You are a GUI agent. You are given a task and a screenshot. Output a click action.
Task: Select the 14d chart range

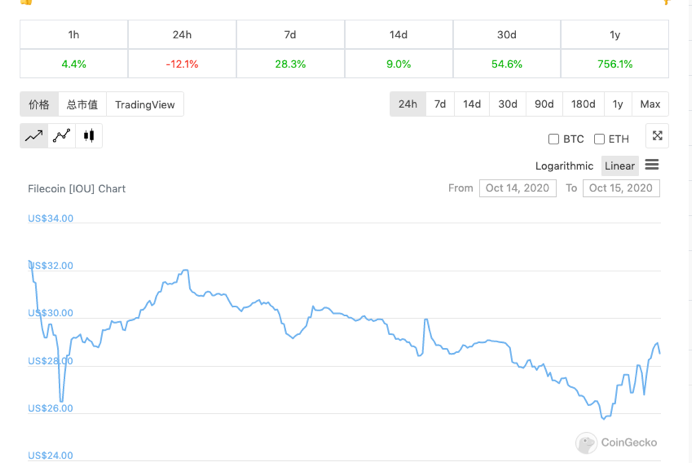click(x=472, y=104)
